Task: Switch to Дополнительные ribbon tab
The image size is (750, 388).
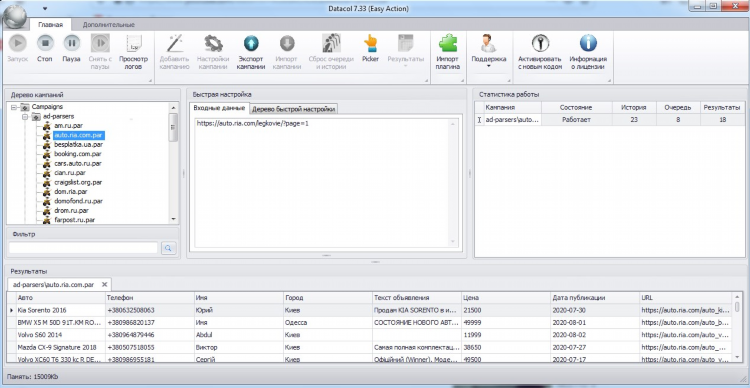Action: click(x=109, y=24)
